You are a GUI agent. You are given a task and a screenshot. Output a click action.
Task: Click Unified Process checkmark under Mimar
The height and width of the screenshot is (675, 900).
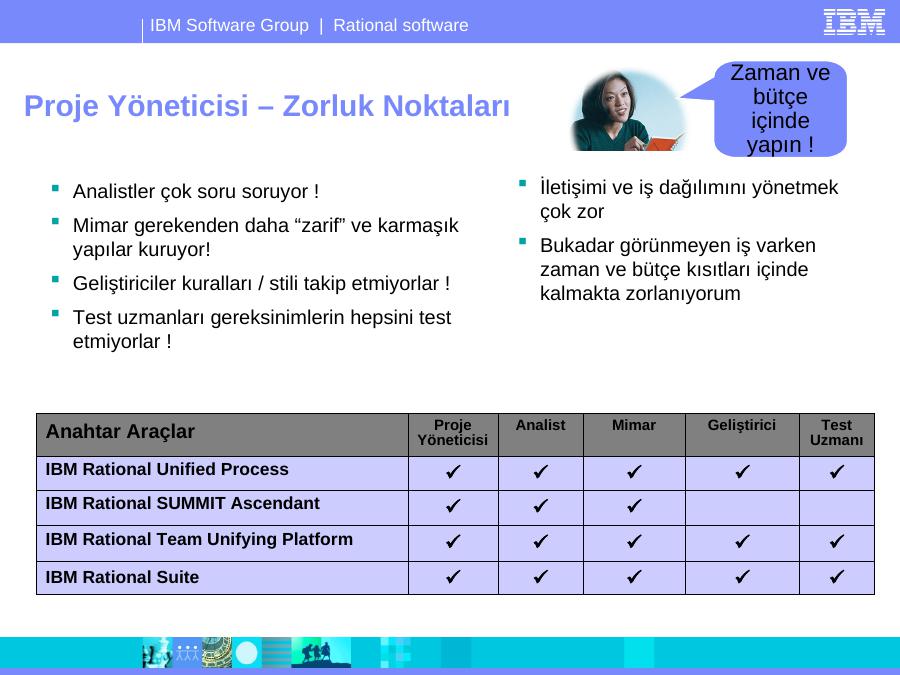634,472
